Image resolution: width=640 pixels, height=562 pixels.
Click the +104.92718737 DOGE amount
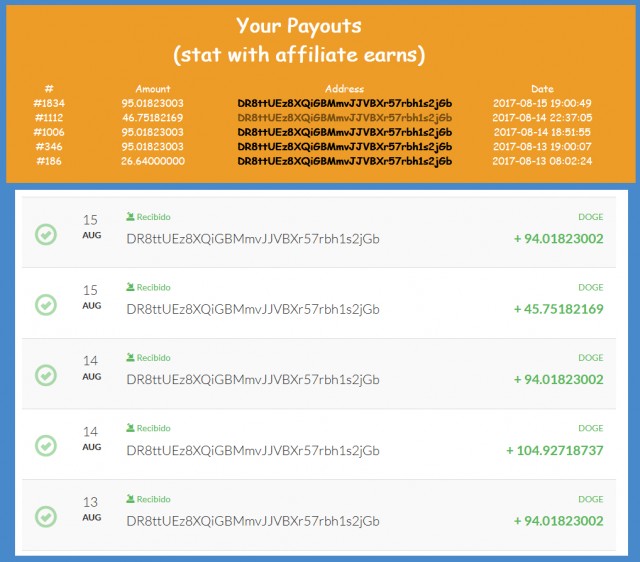(554, 450)
